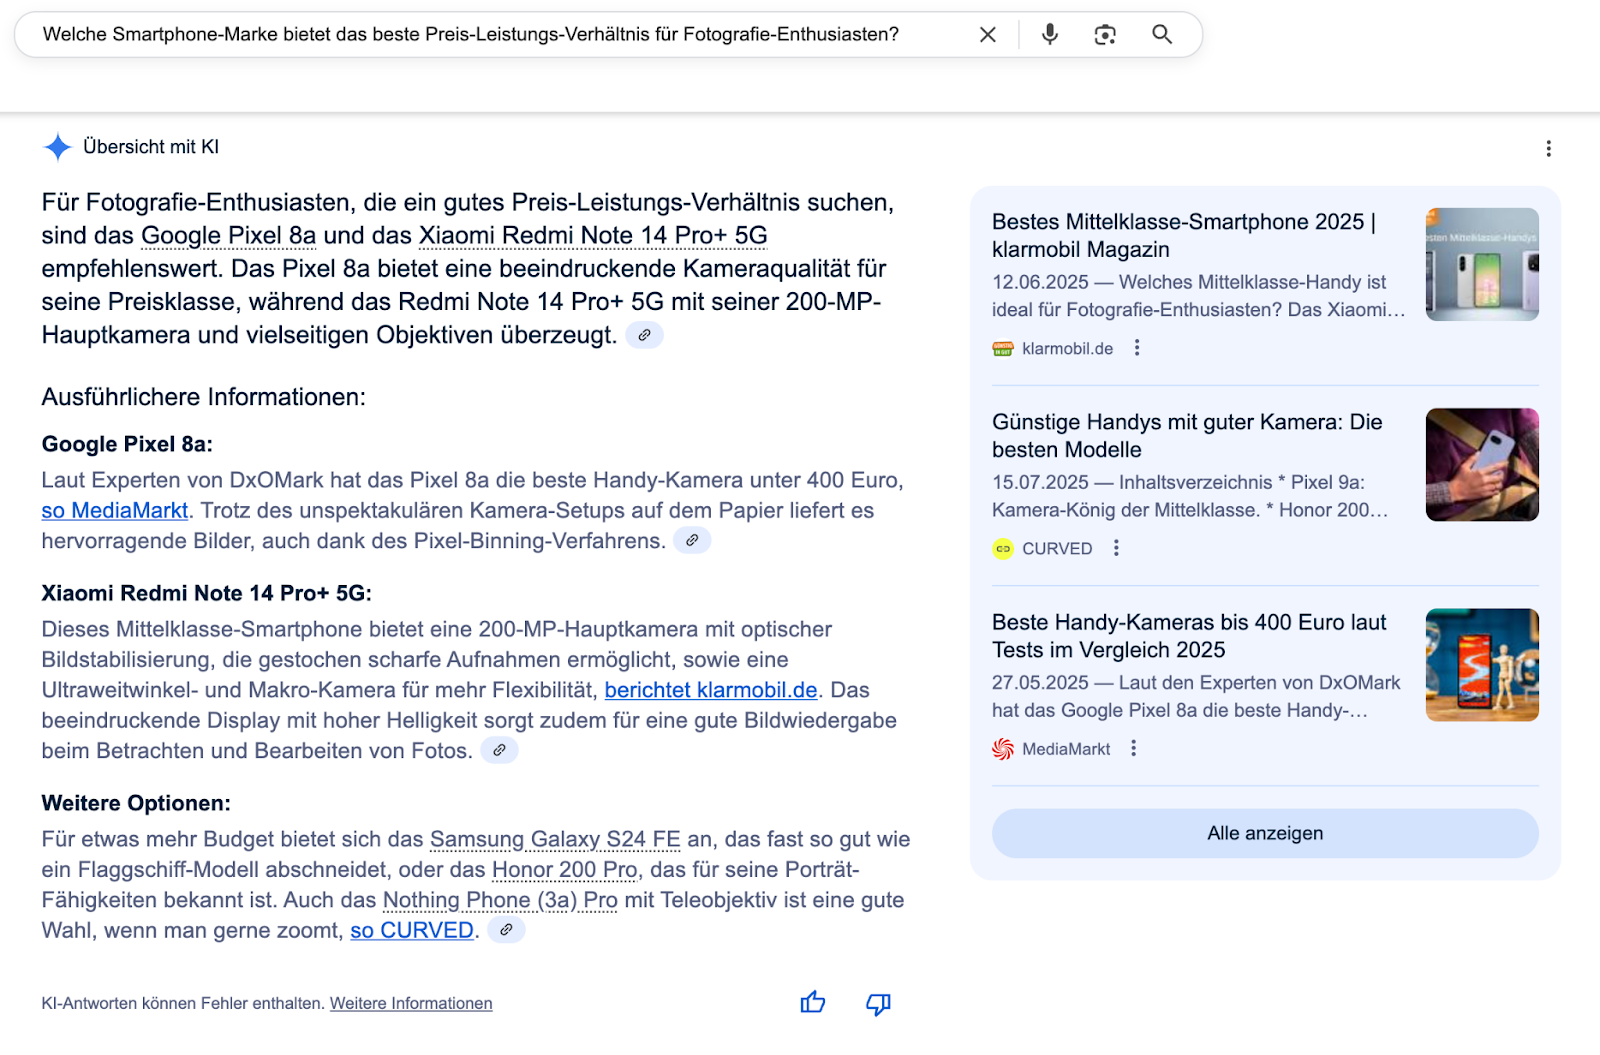The image size is (1600, 1055).
Task: Give the AI answer a thumbs down
Action: (876, 1003)
